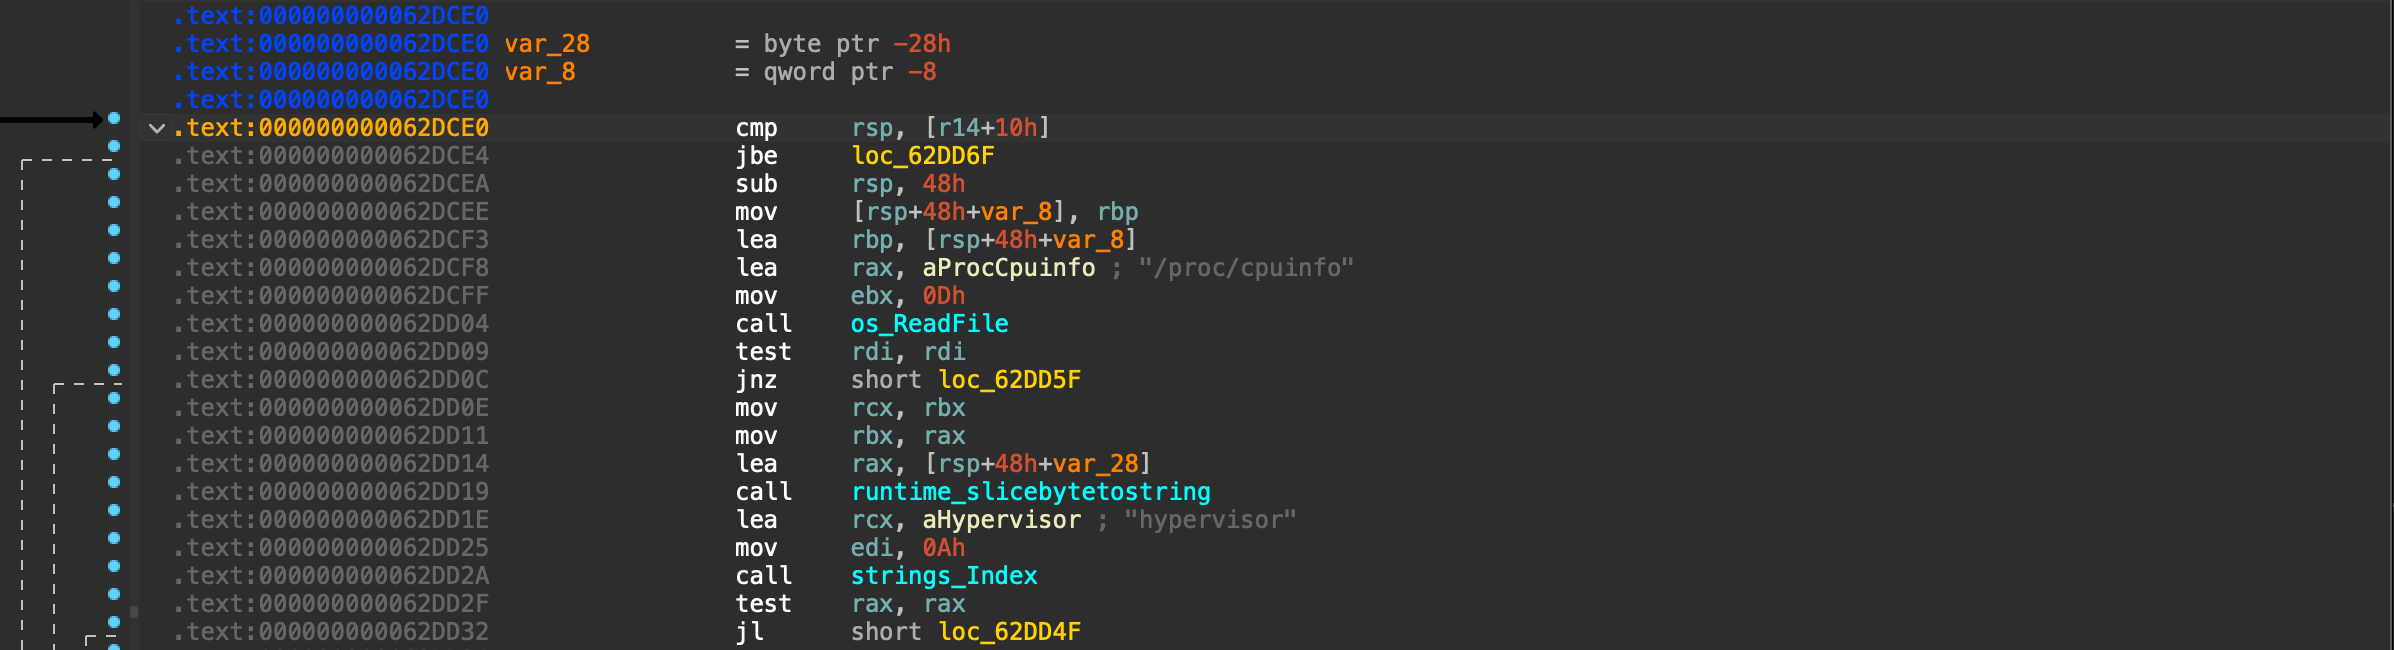The height and width of the screenshot is (650, 2394).
Task: Collapse the function at address 62DCE0 chevron
Action: pos(156,128)
